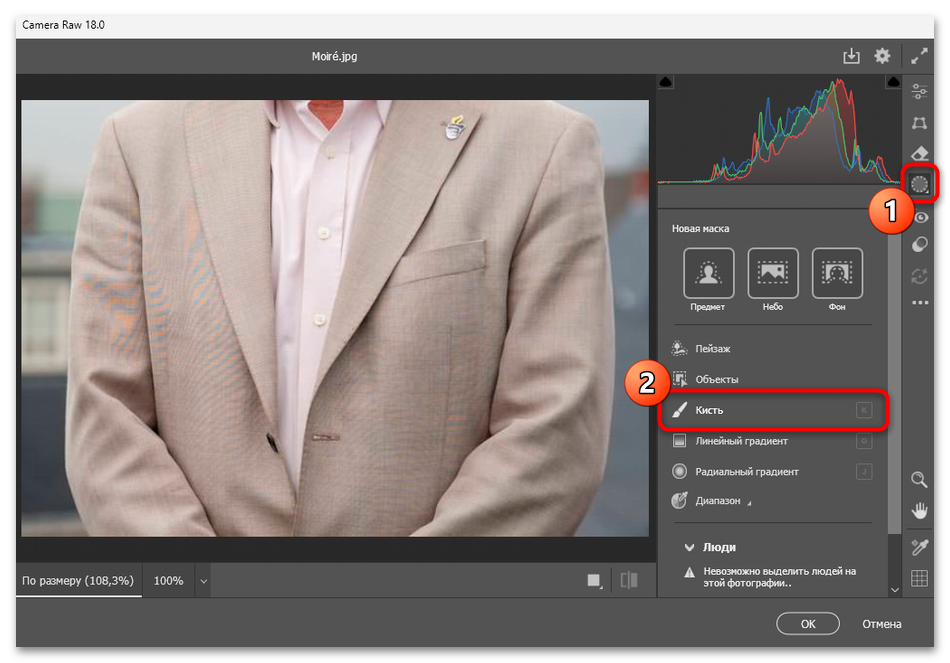Open the three-dot more options menu
Image resolution: width=950 pixels, height=663 pixels.
click(920, 302)
